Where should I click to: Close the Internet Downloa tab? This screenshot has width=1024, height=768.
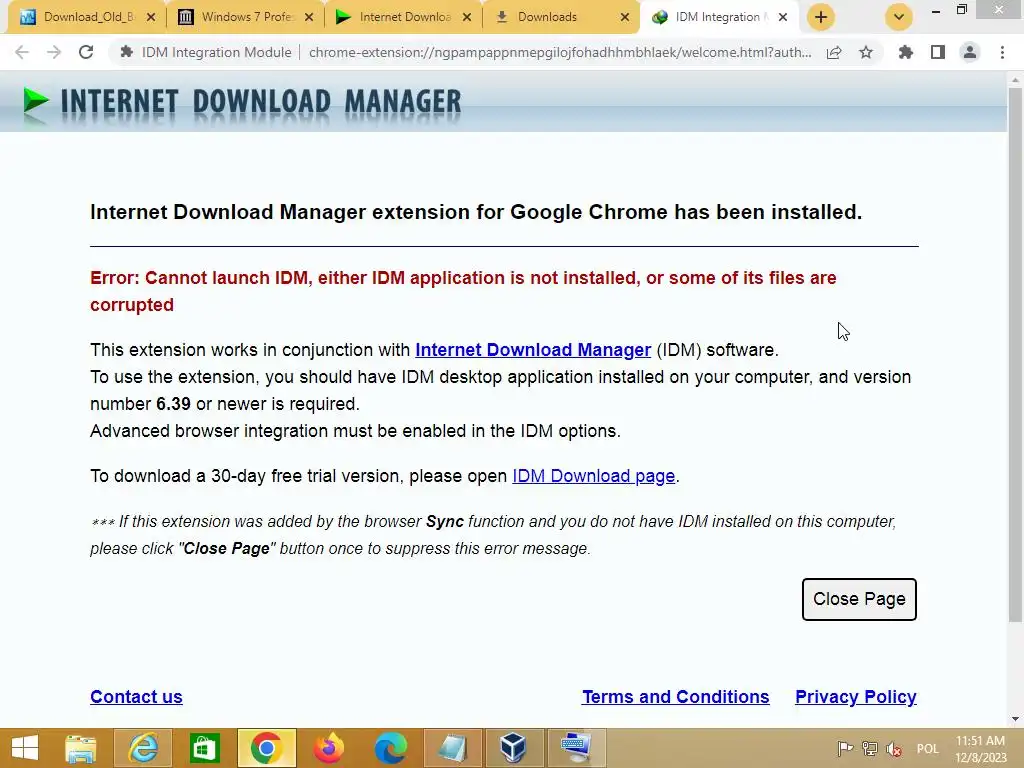pyautogui.click(x=467, y=17)
